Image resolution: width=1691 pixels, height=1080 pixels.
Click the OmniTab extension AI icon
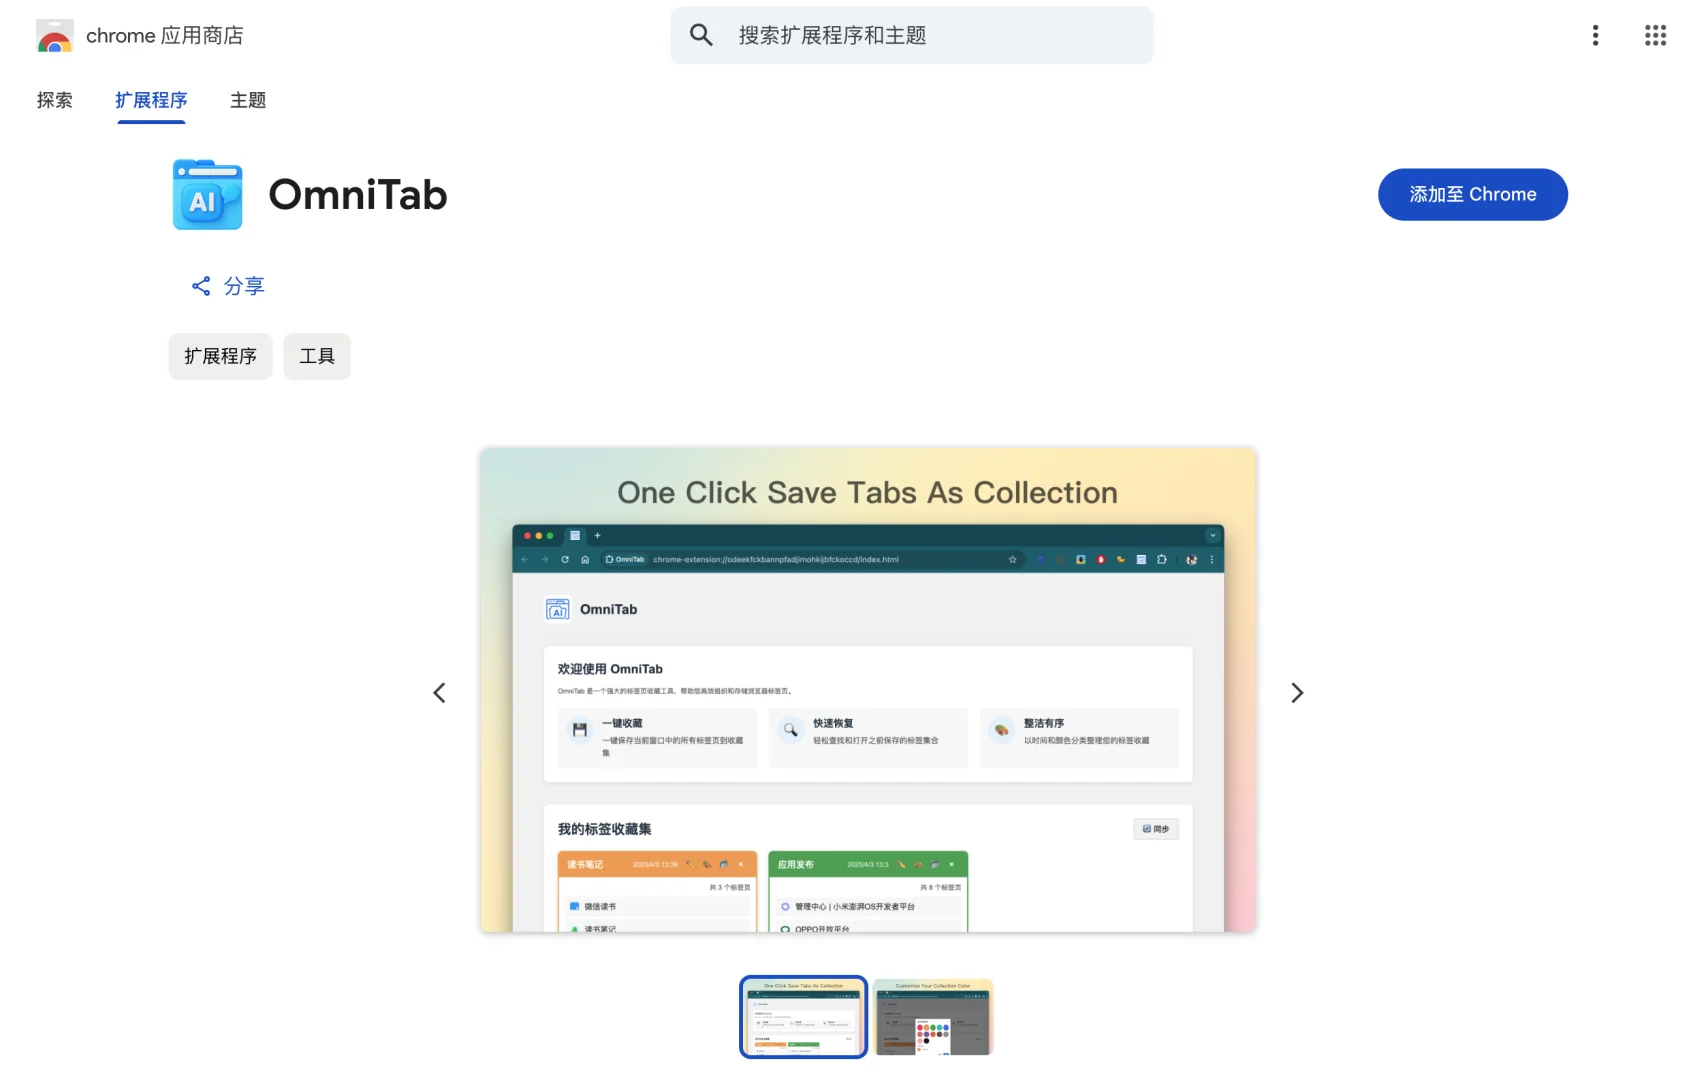[x=206, y=194]
